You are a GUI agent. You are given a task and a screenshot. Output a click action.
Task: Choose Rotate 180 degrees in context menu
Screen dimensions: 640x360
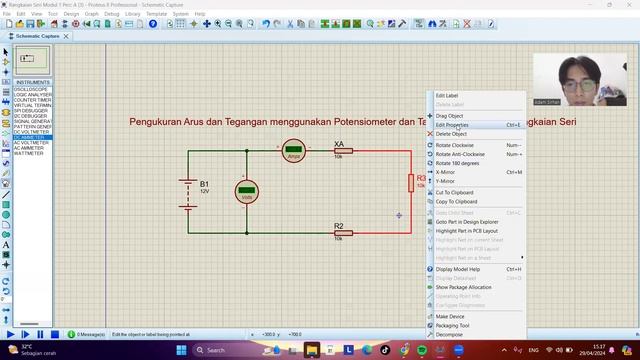476,163
